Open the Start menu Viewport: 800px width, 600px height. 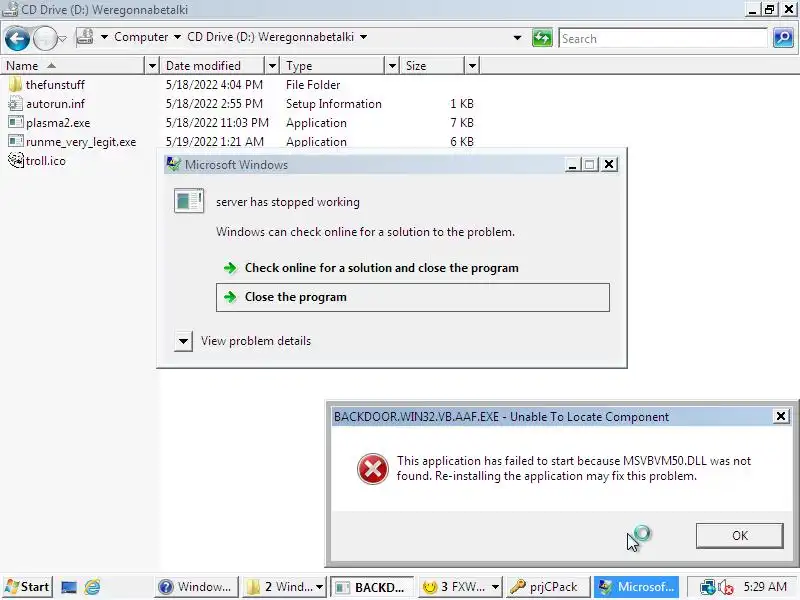pos(27,587)
